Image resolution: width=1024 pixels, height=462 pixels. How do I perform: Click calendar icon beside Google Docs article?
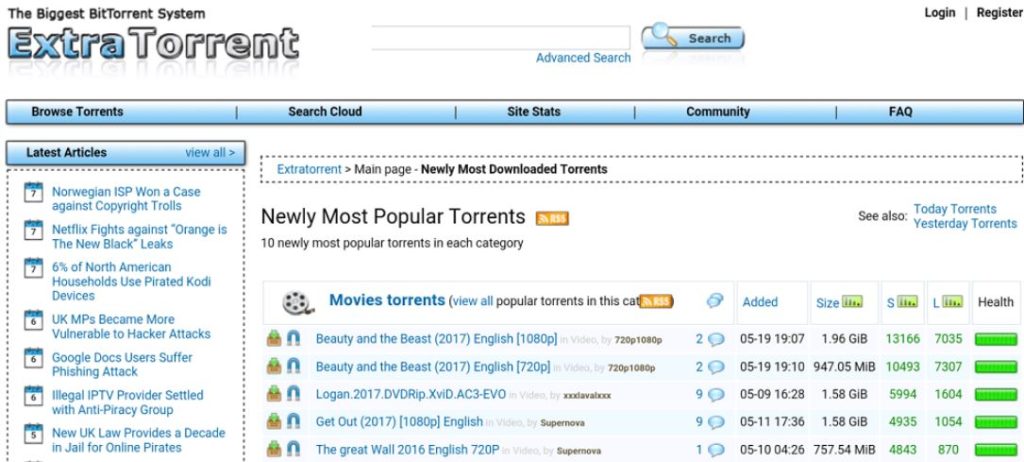[x=33, y=357]
